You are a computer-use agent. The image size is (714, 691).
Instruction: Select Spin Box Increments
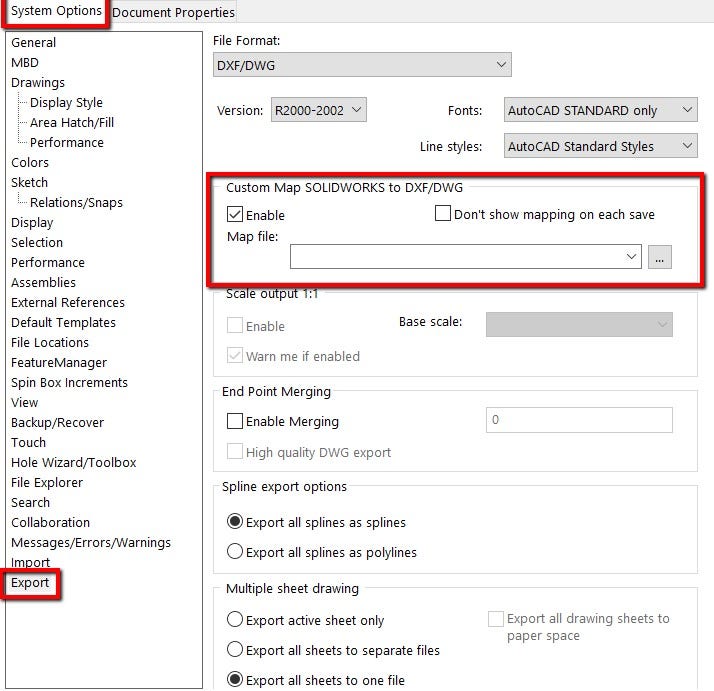click(69, 383)
